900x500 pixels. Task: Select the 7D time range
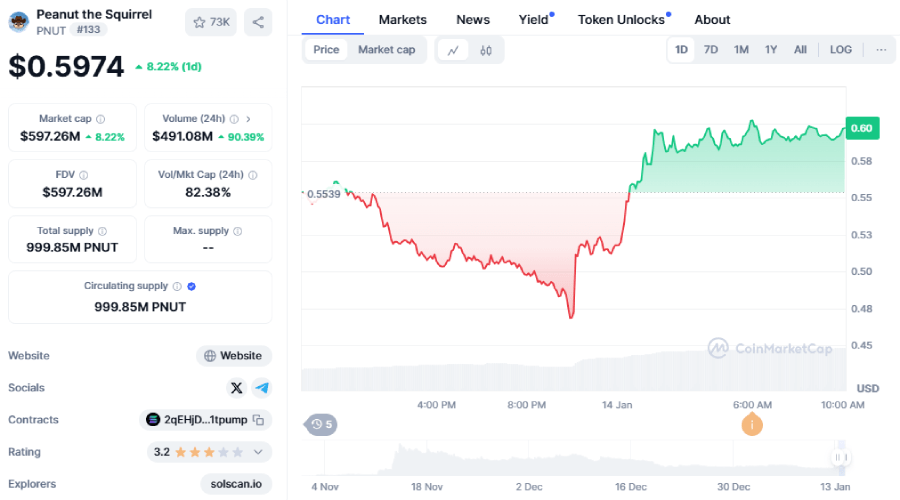tap(711, 50)
